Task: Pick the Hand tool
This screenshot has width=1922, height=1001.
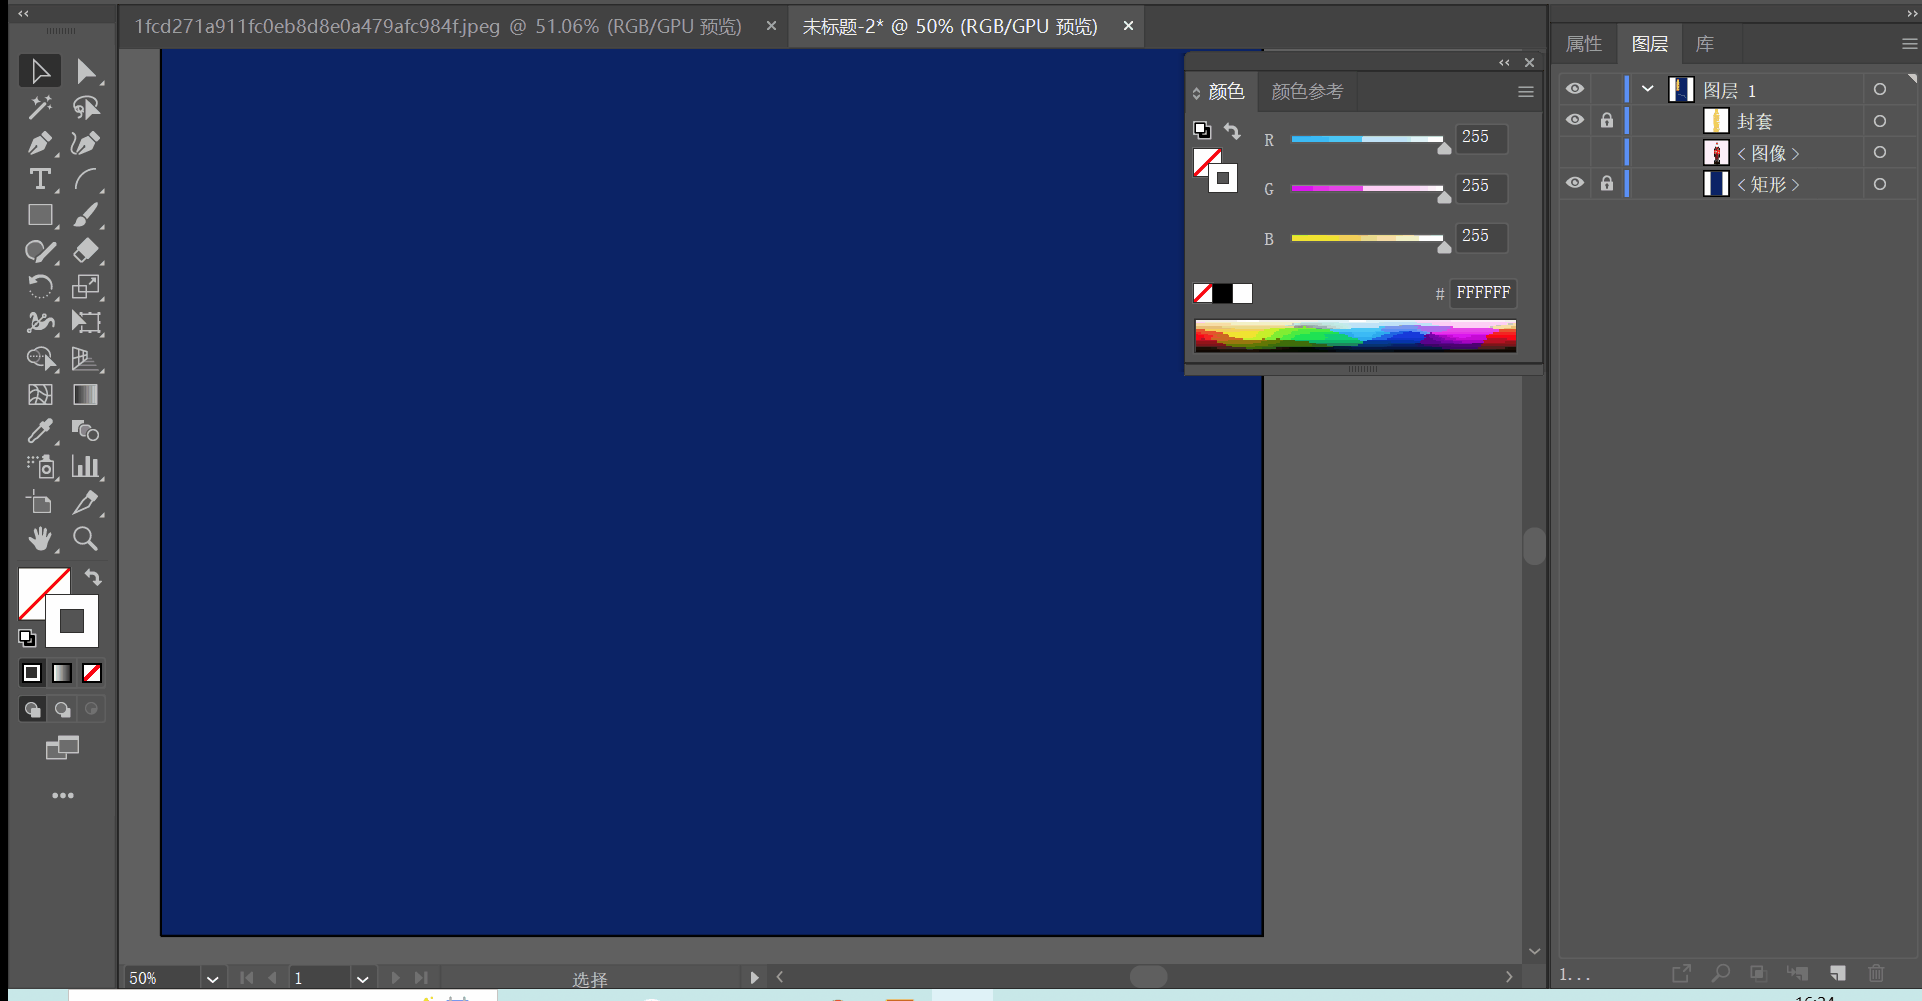Action: [x=40, y=539]
